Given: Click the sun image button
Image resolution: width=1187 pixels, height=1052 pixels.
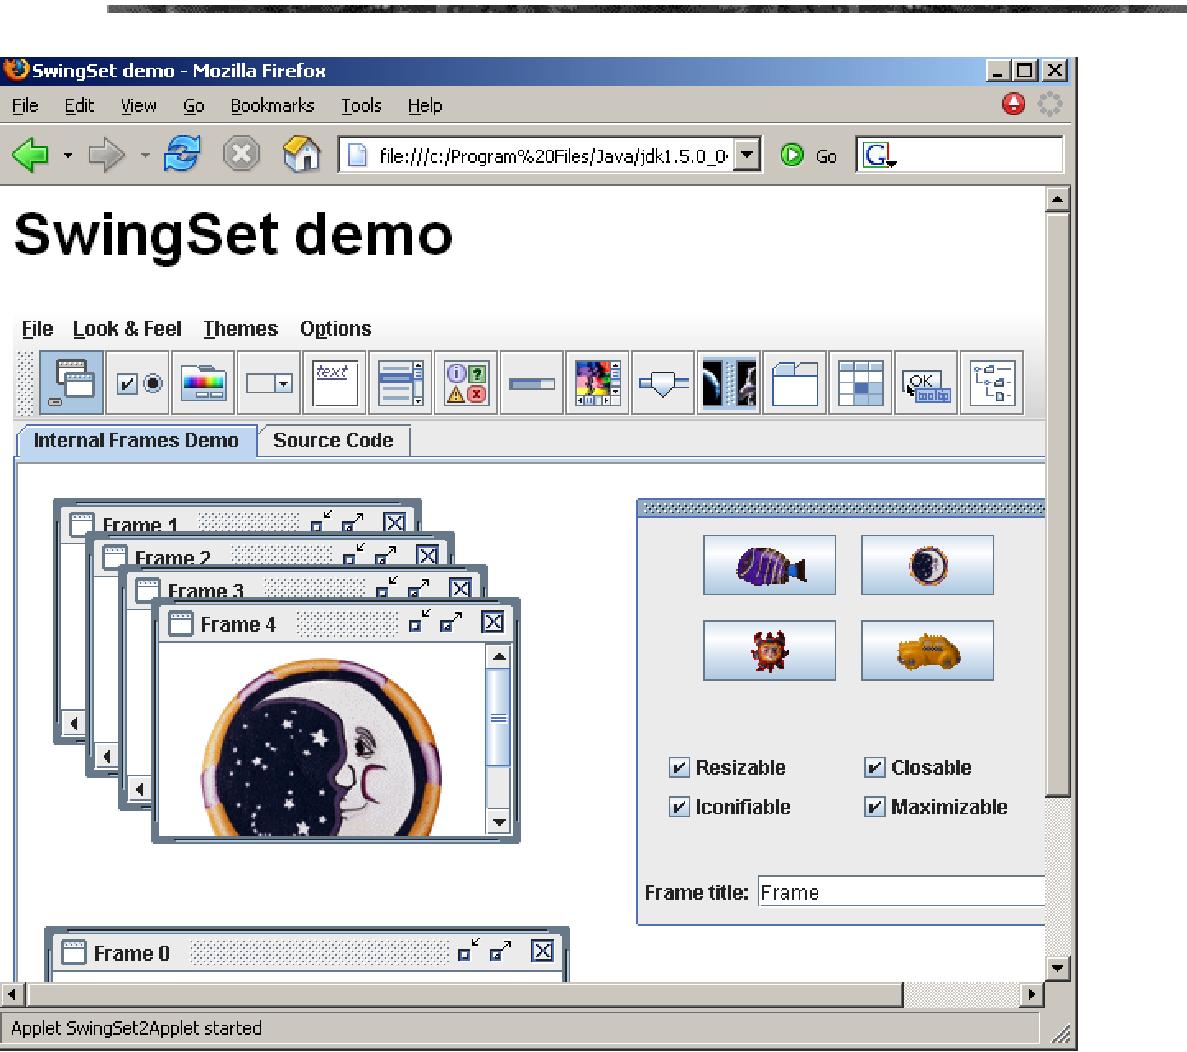Looking at the screenshot, I should coord(769,651).
